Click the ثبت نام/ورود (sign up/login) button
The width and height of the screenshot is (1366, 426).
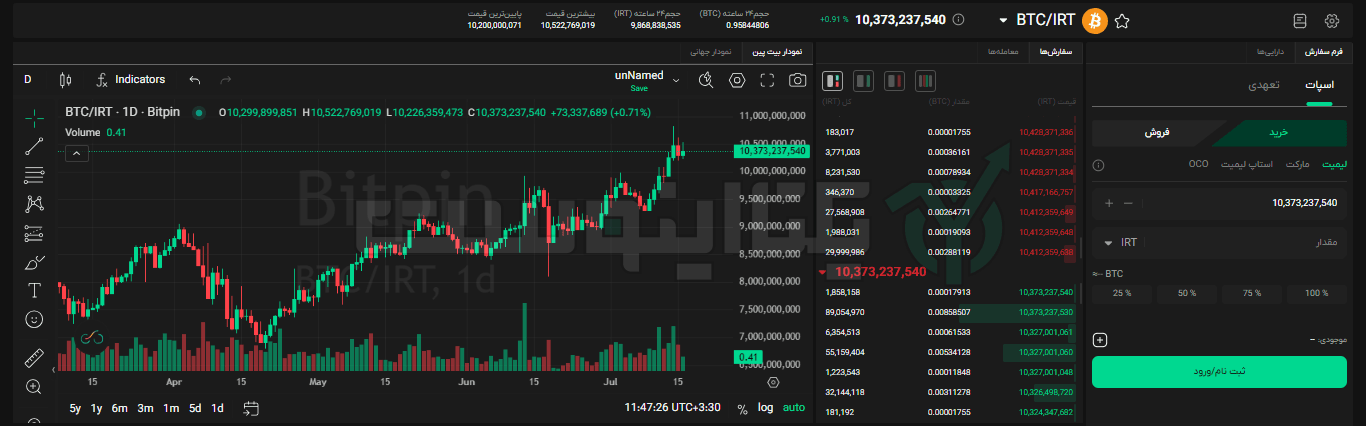pyautogui.click(x=1220, y=371)
